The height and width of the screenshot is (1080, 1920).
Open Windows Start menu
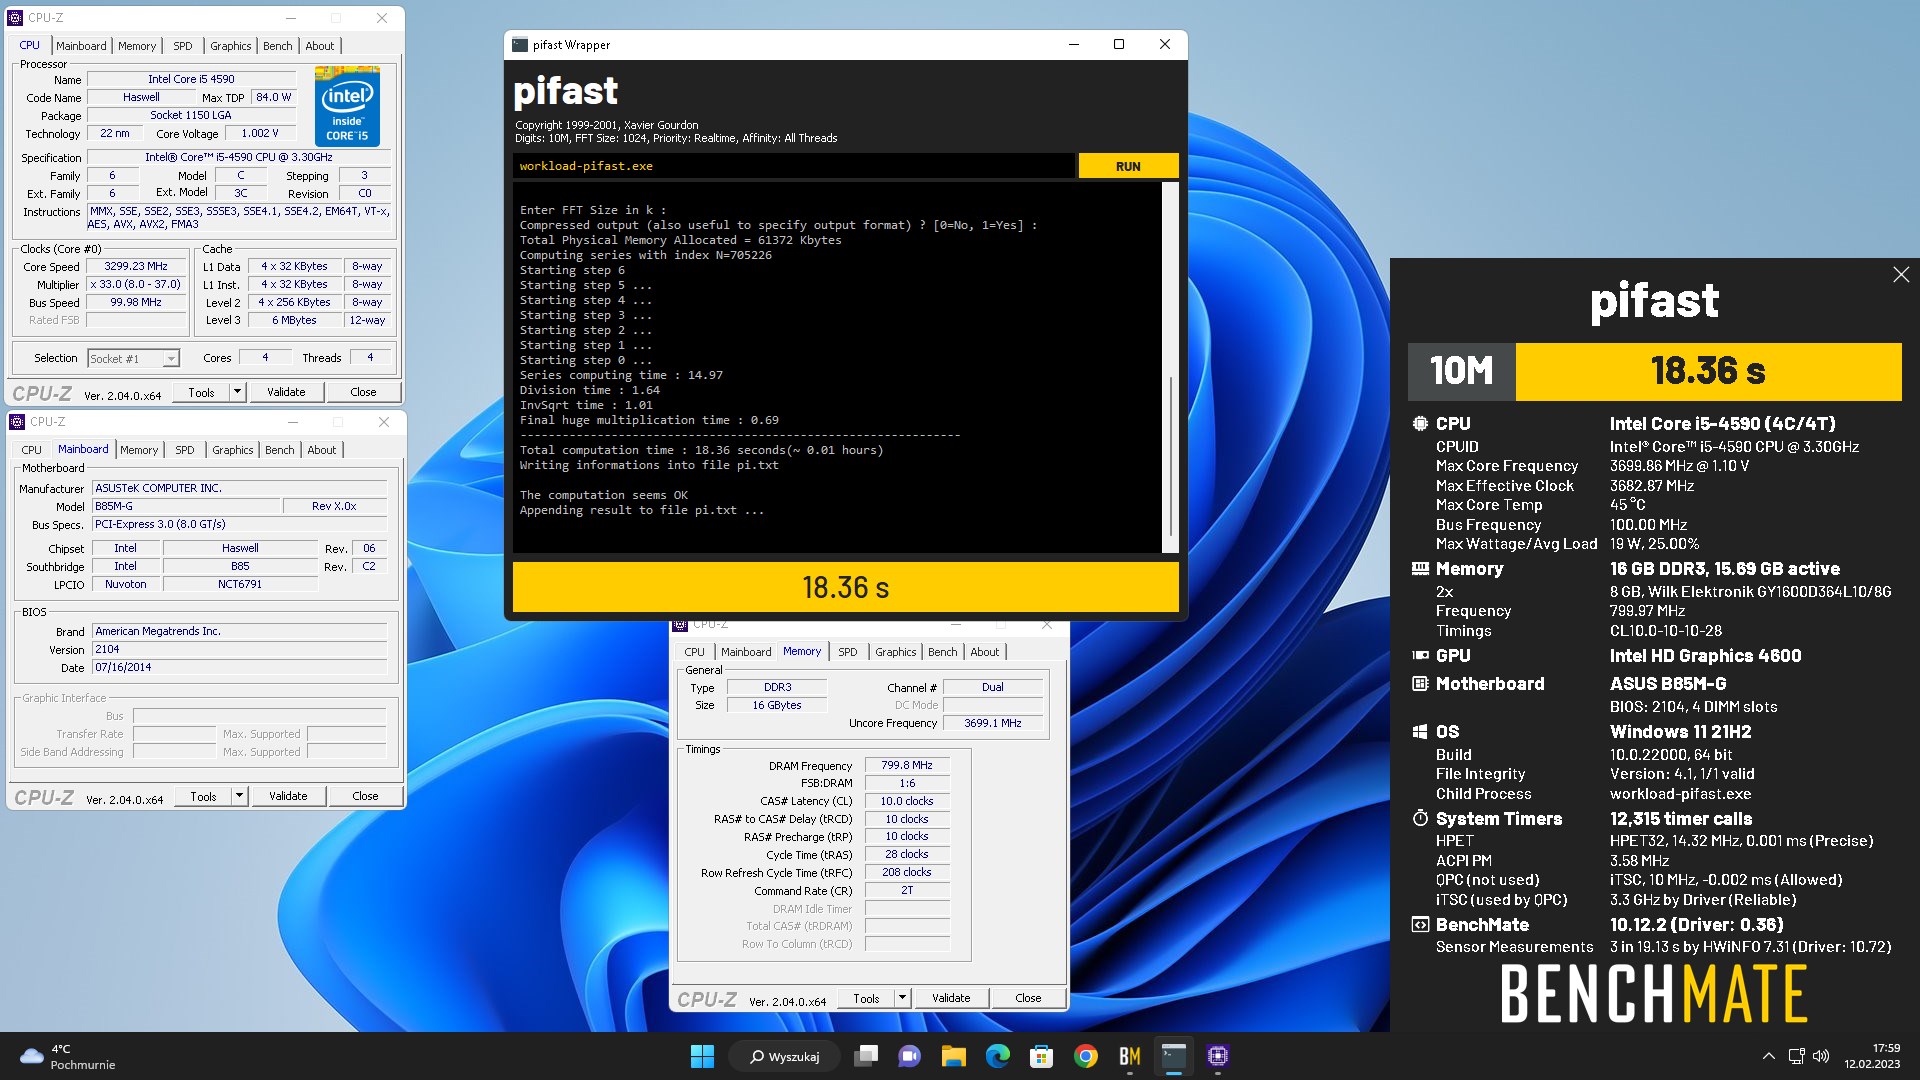click(x=702, y=1056)
